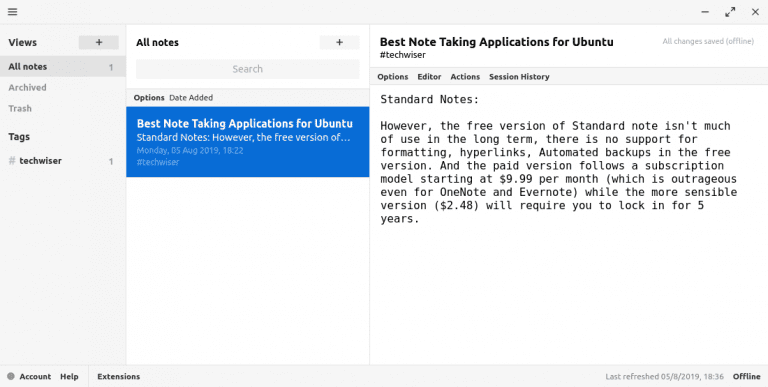This screenshot has width=768, height=387.
Task: Add a new view with Views plus button
Action: point(99,43)
